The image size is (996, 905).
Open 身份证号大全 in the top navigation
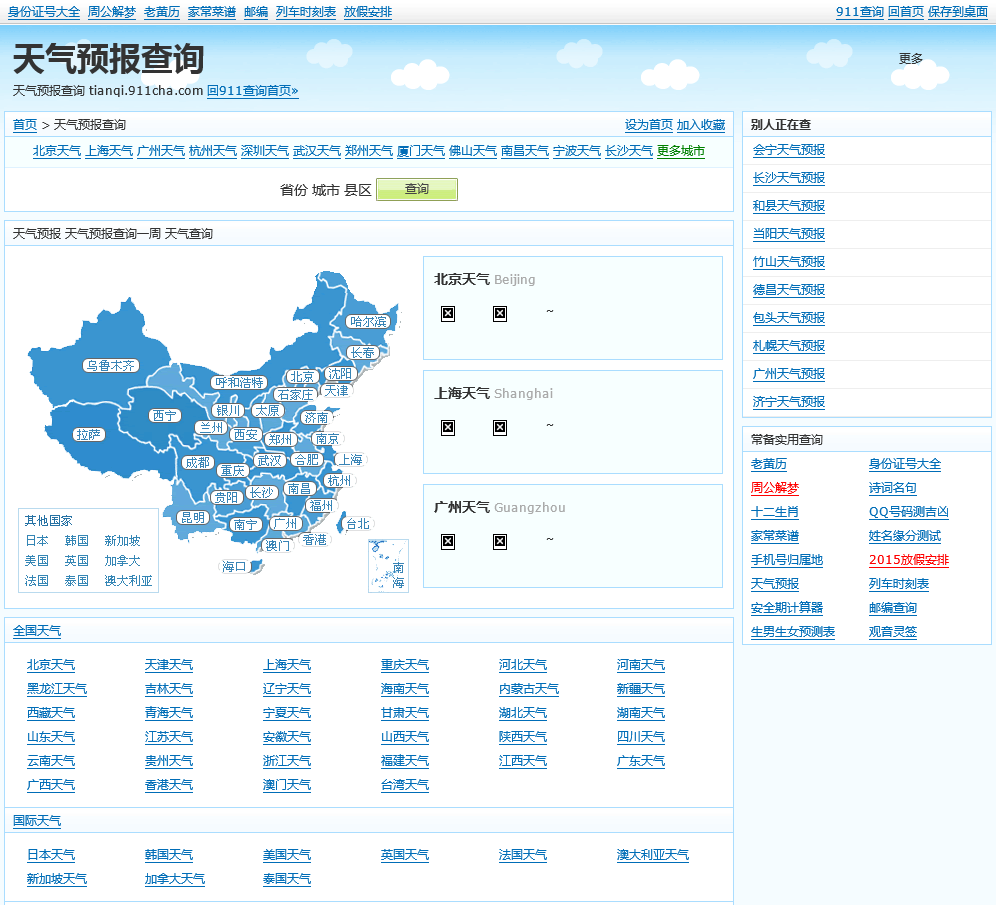tap(44, 12)
